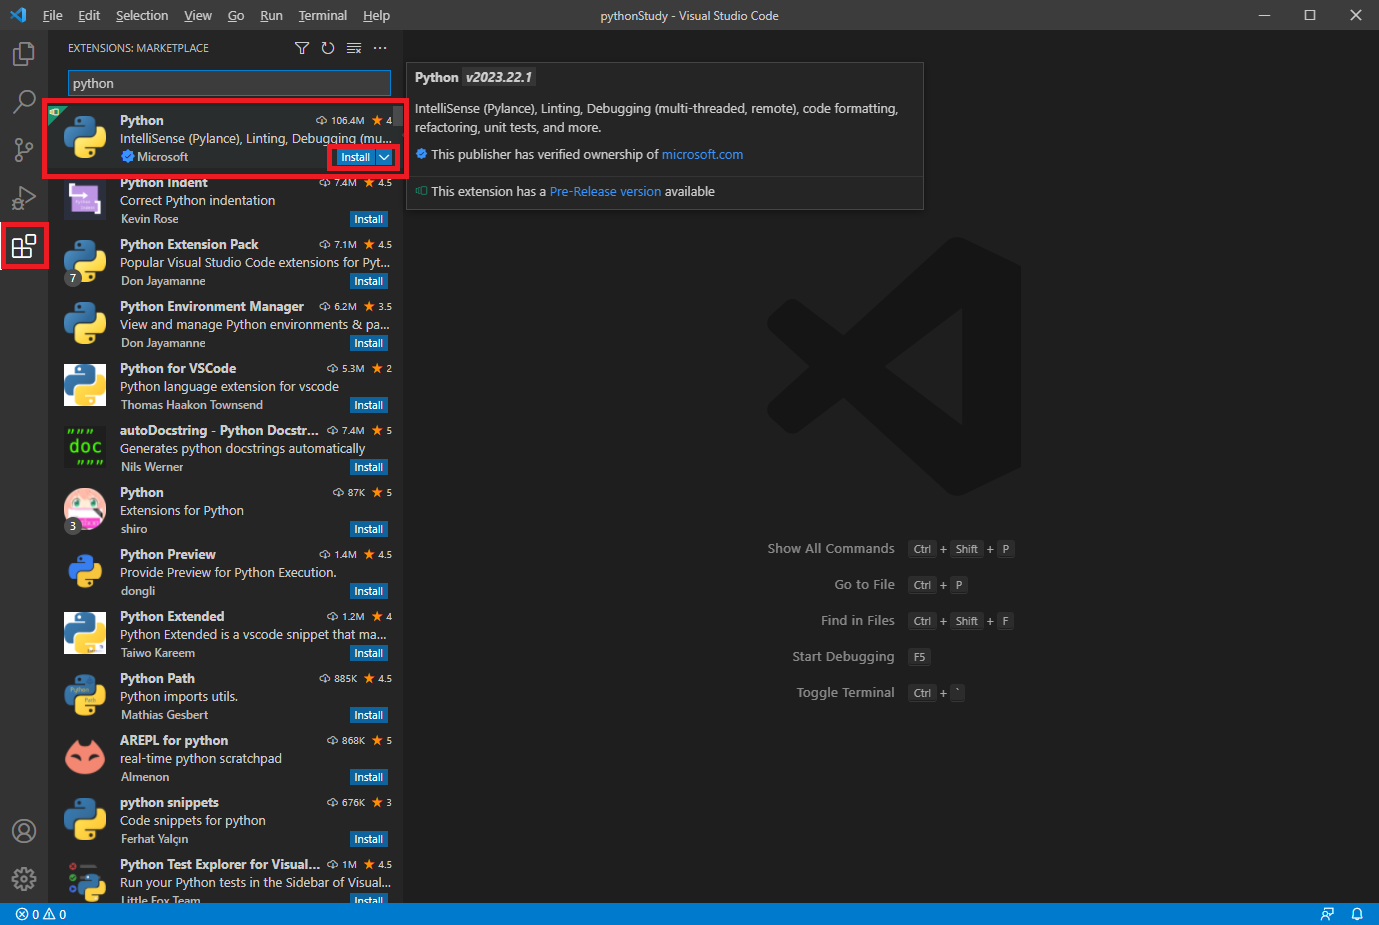Image resolution: width=1379 pixels, height=925 pixels.
Task: Click the errors and warnings status indicator
Action: [41, 914]
